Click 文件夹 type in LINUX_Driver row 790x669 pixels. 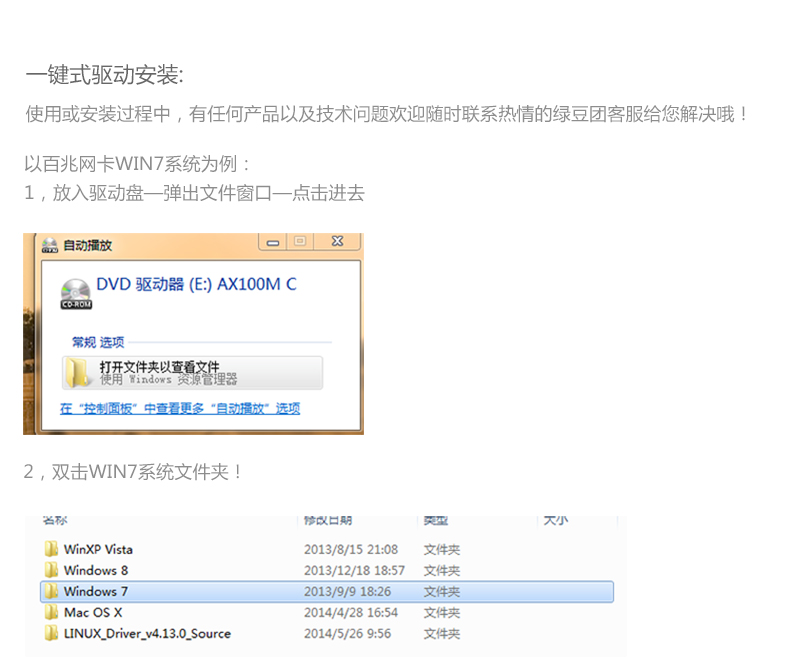pos(442,634)
